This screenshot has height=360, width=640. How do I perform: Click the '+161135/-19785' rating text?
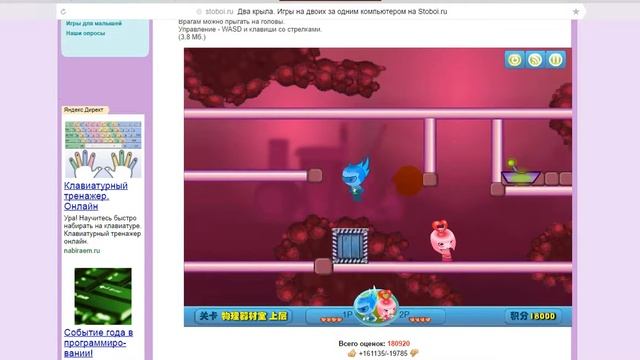pyautogui.click(x=383, y=353)
